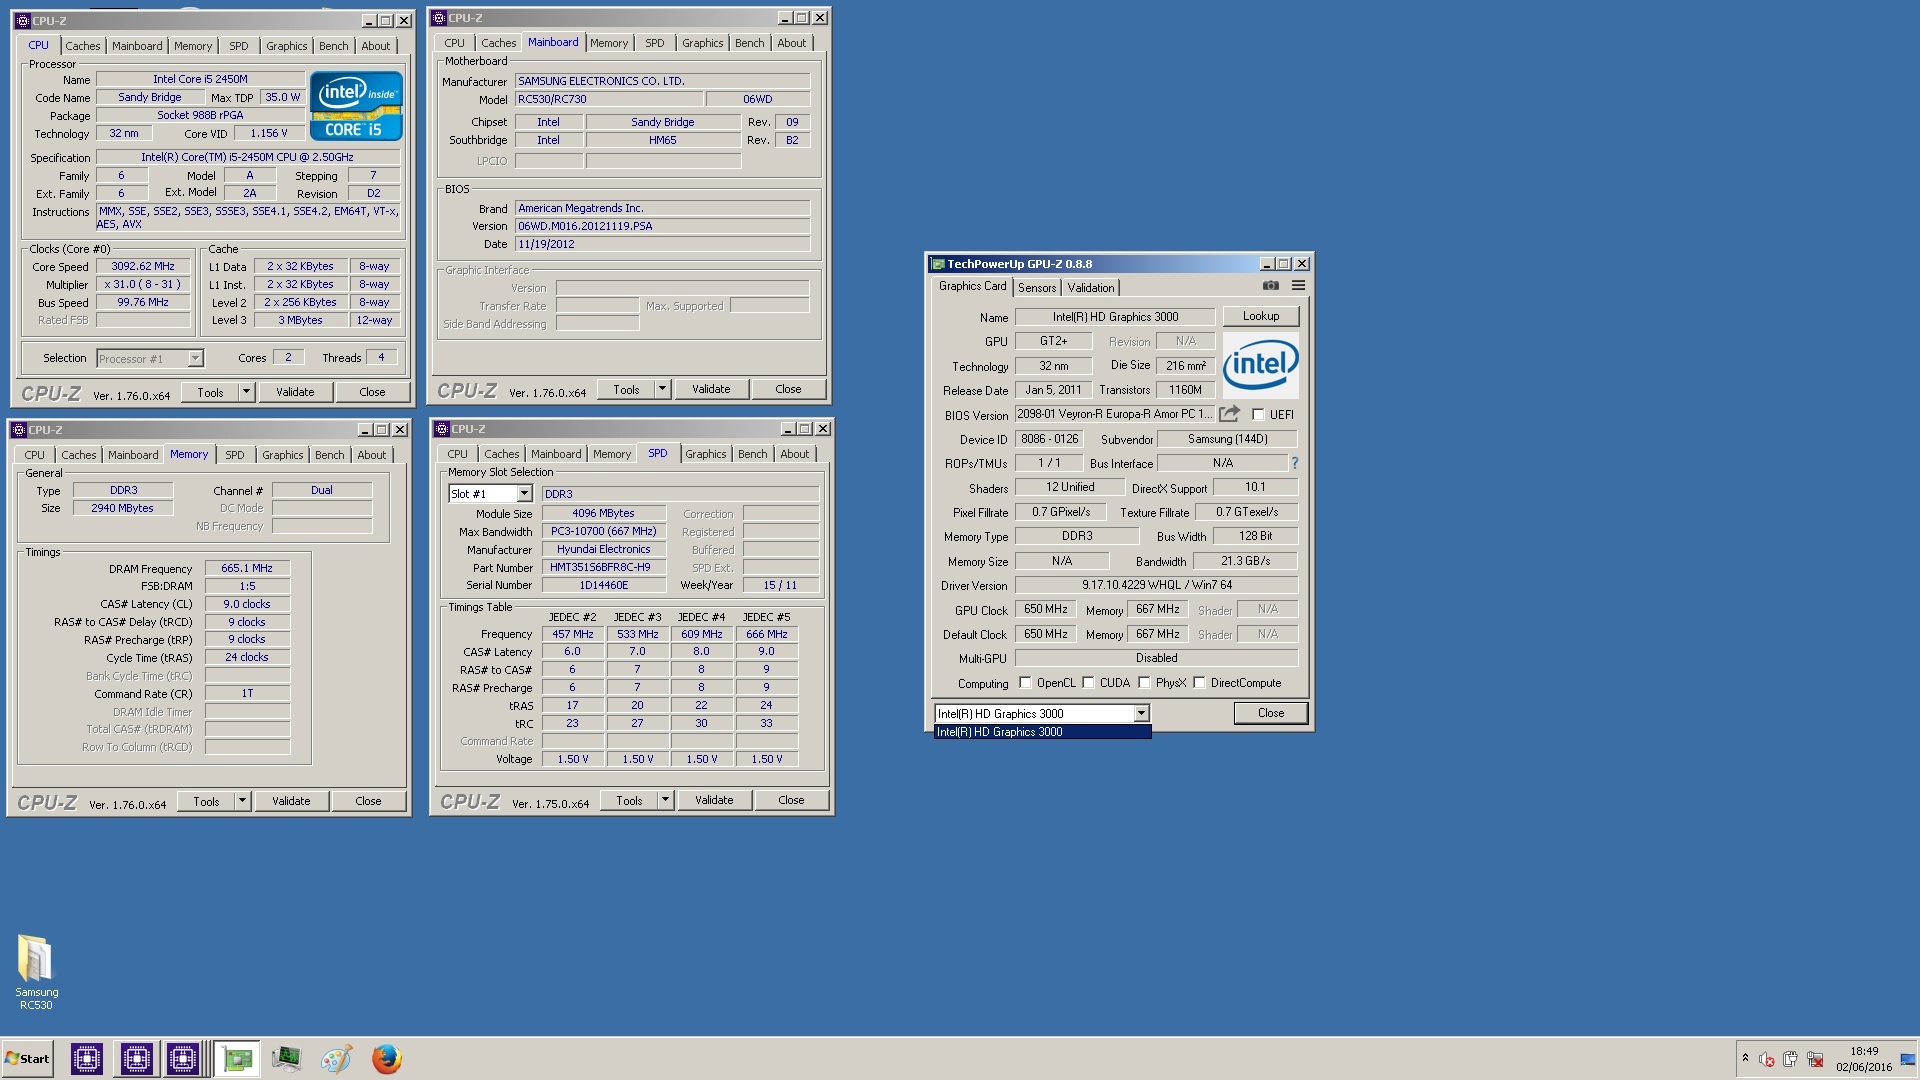Click Lookup button in GPU-Z

[1260, 316]
